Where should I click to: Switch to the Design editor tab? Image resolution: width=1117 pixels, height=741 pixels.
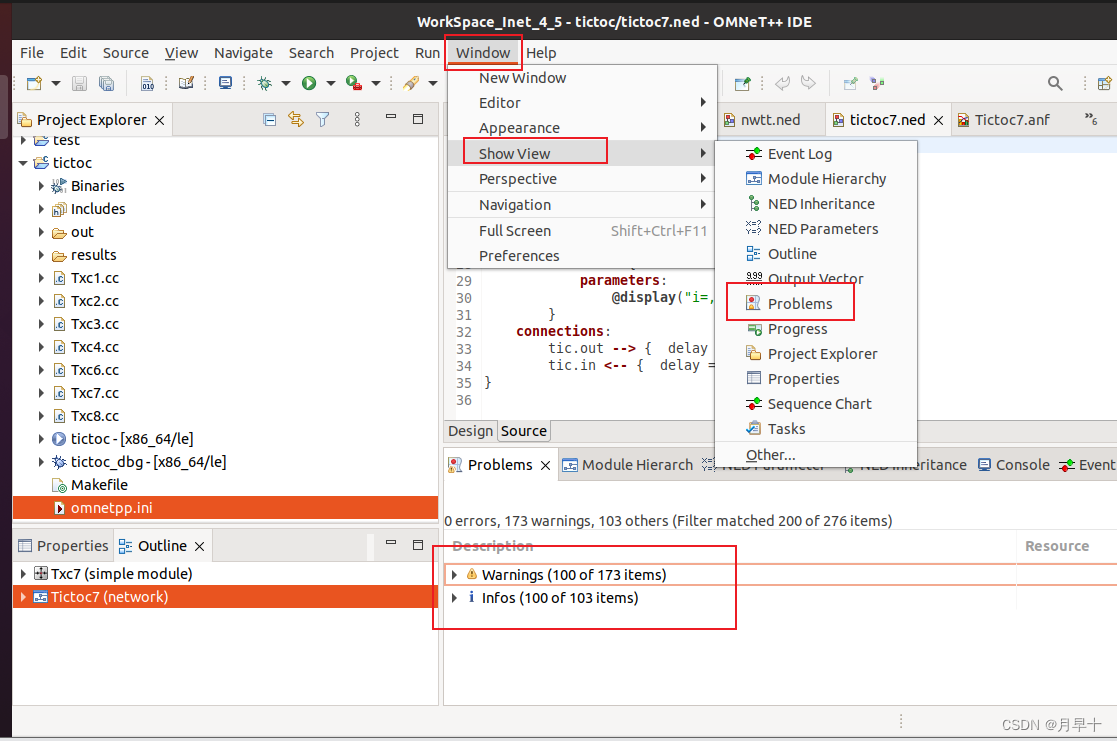tap(470, 431)
